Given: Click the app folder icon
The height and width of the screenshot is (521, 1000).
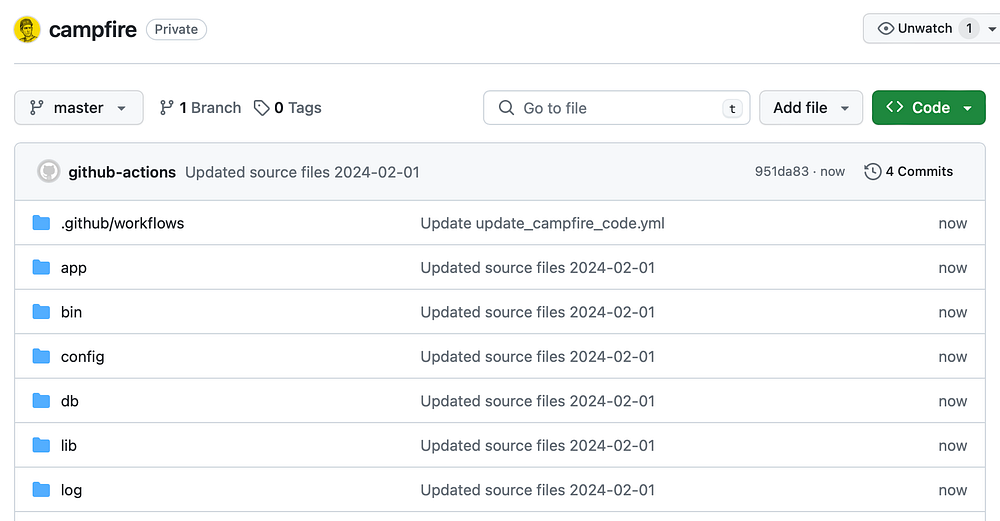Looking at the screenshot, I should tap(41, 268).
